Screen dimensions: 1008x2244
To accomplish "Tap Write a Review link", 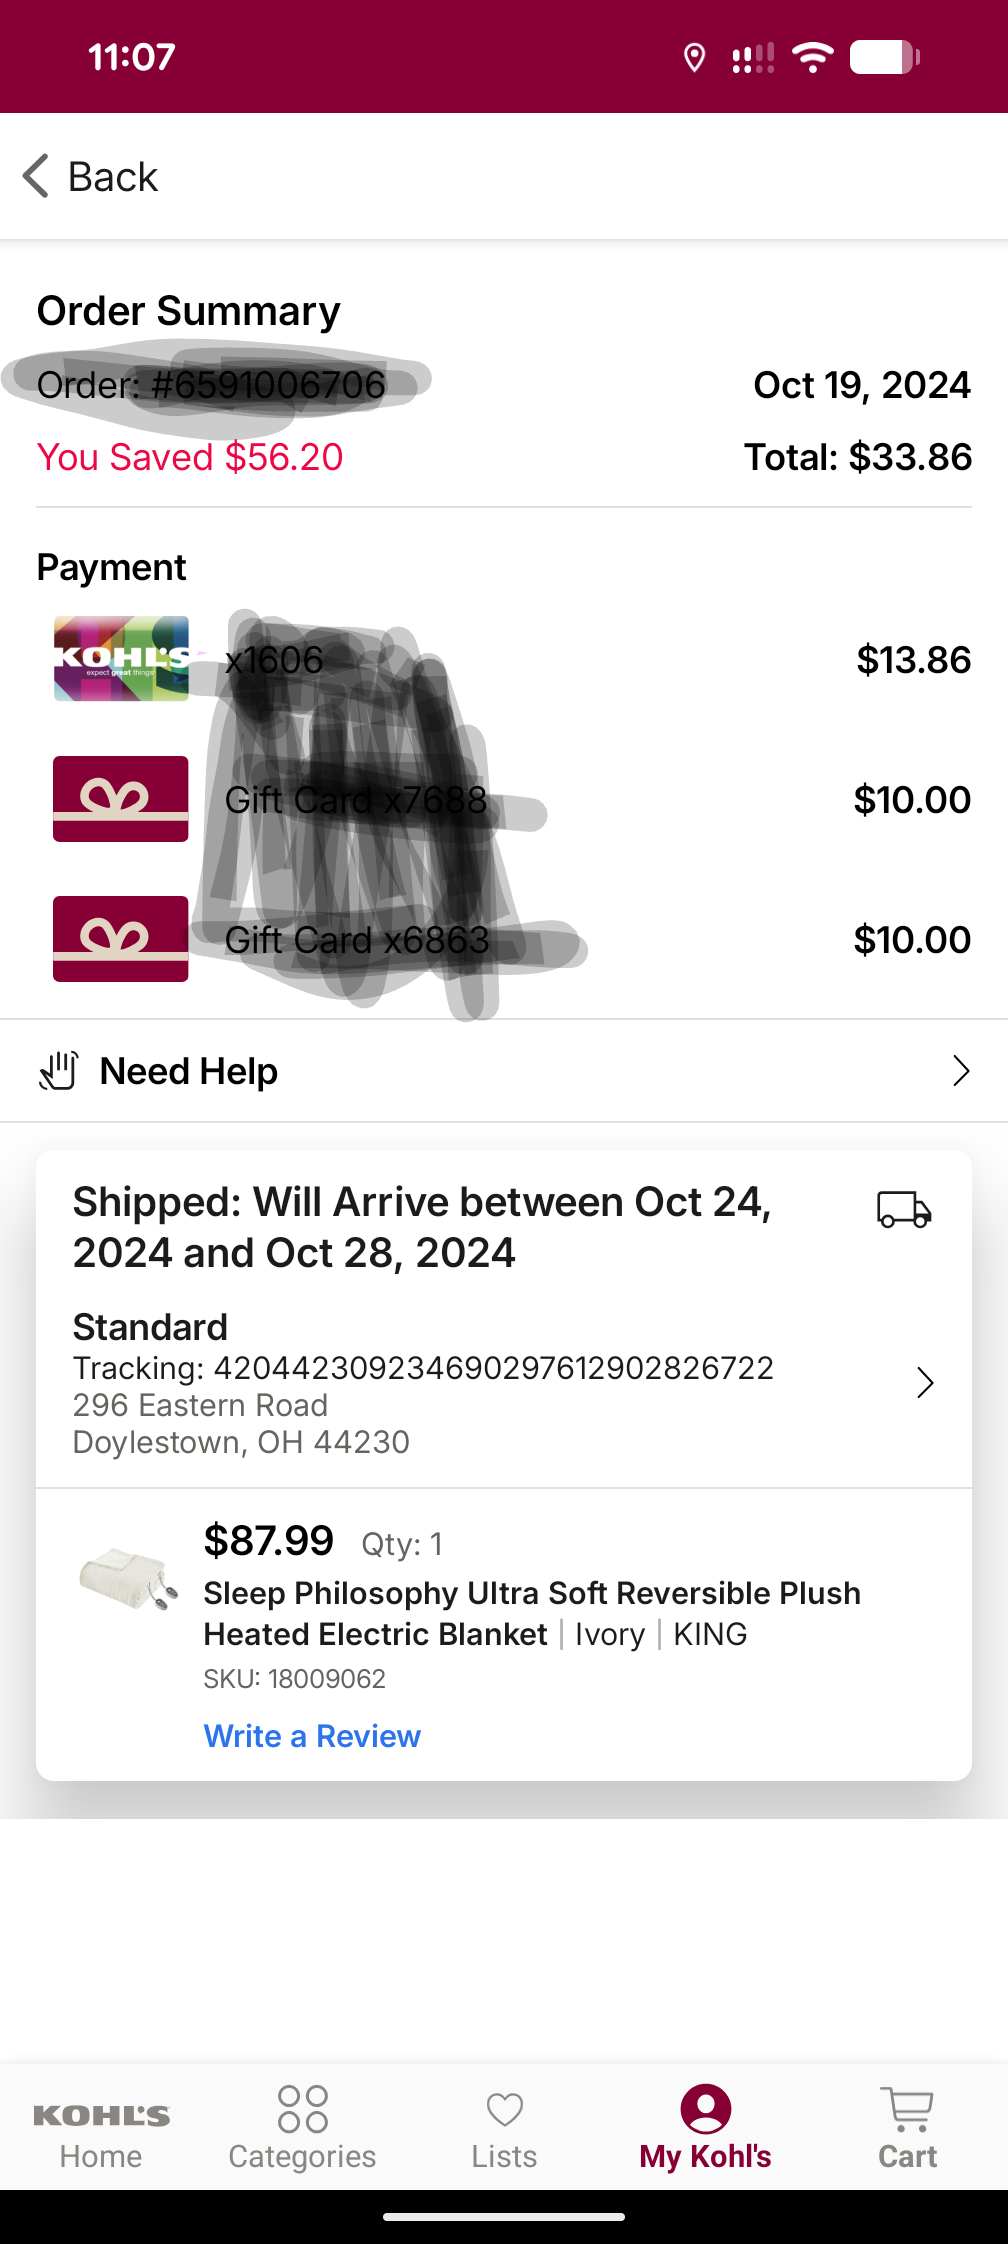I will pos(312,1736).
